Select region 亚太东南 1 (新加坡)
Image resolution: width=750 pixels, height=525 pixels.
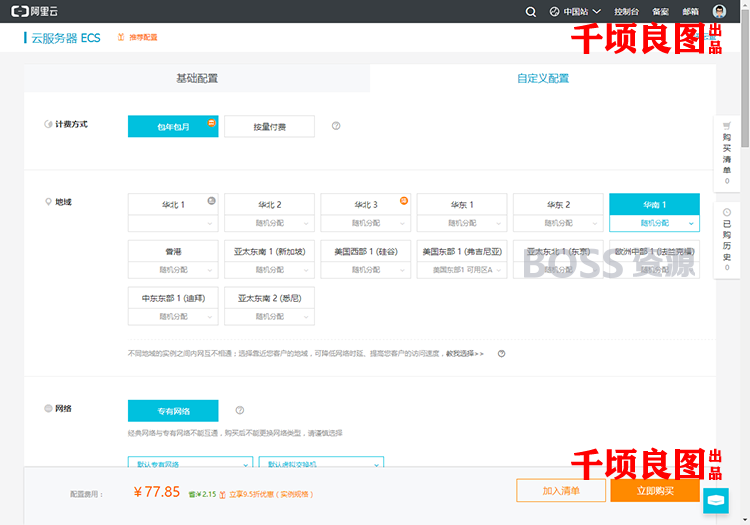(269, 252)
